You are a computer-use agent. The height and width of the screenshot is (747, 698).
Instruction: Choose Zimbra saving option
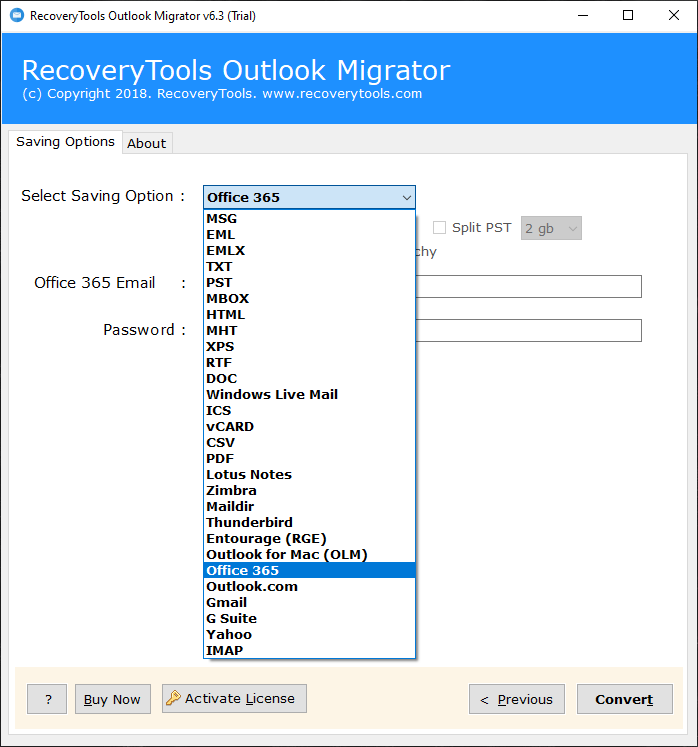(309, 491)
